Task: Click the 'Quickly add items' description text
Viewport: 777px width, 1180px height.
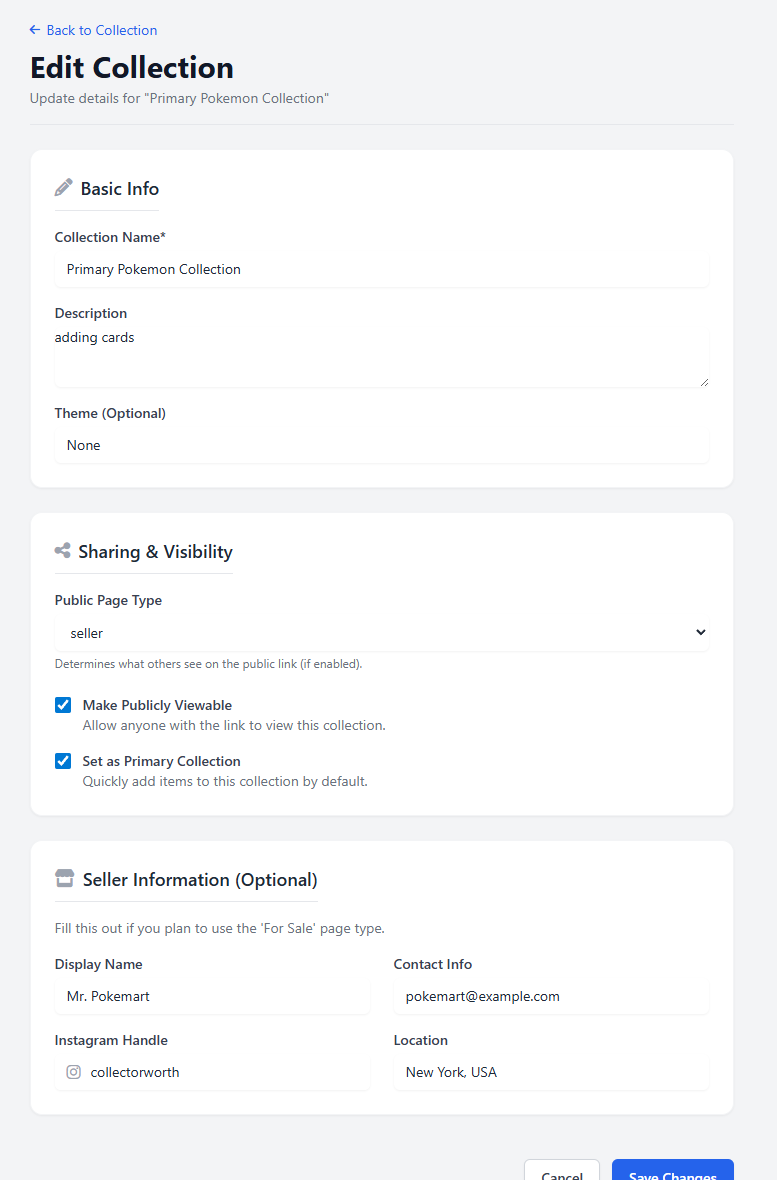Action: [225, 781]
